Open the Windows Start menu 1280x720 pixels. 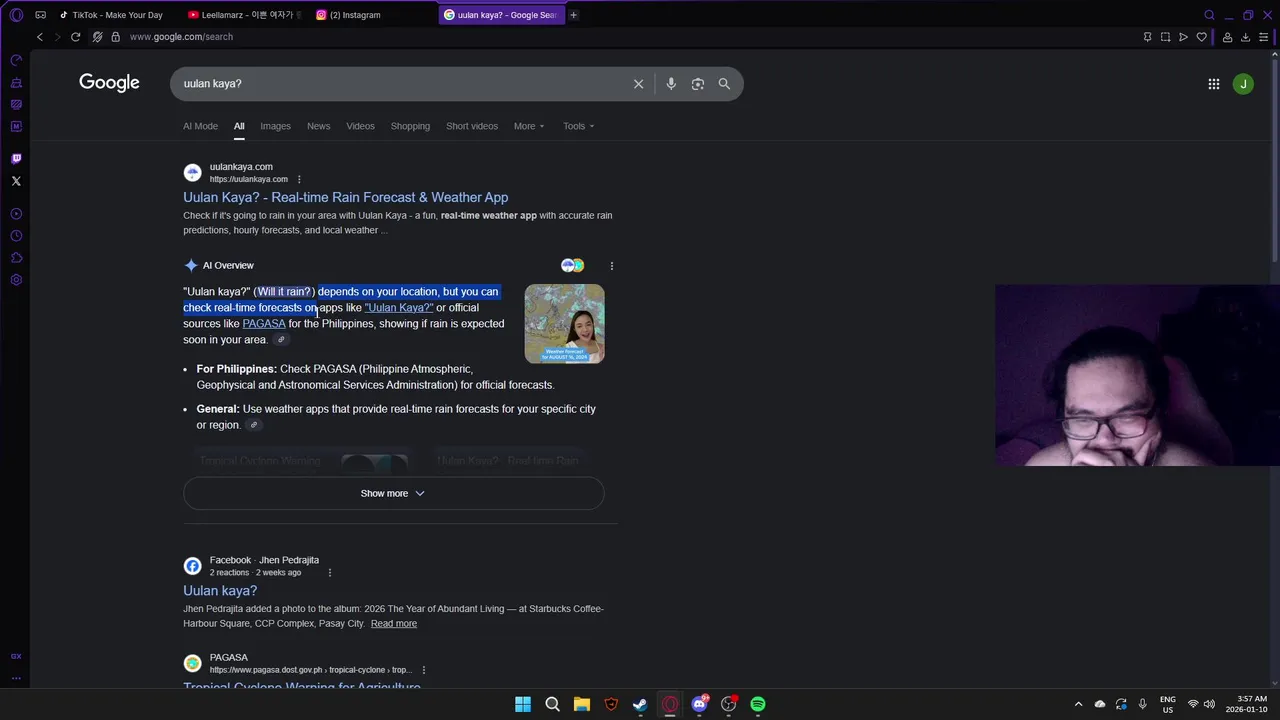pos(523,704)
